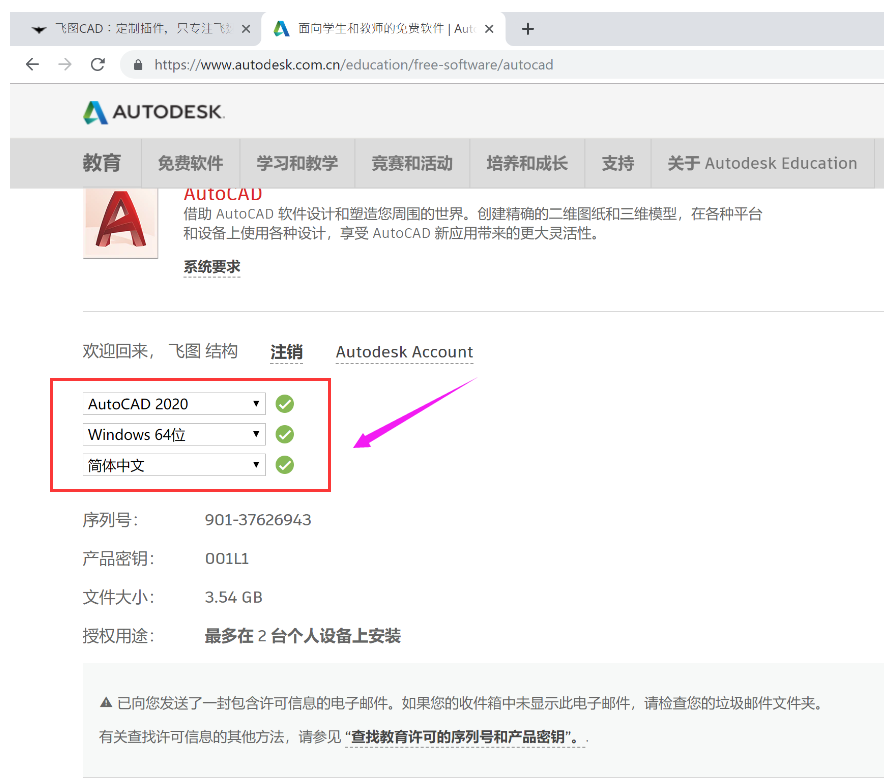Open 关于 Autodesk Education menu
Image resolution: width=884 pixels, height=778 pixels.
point(762,163)
